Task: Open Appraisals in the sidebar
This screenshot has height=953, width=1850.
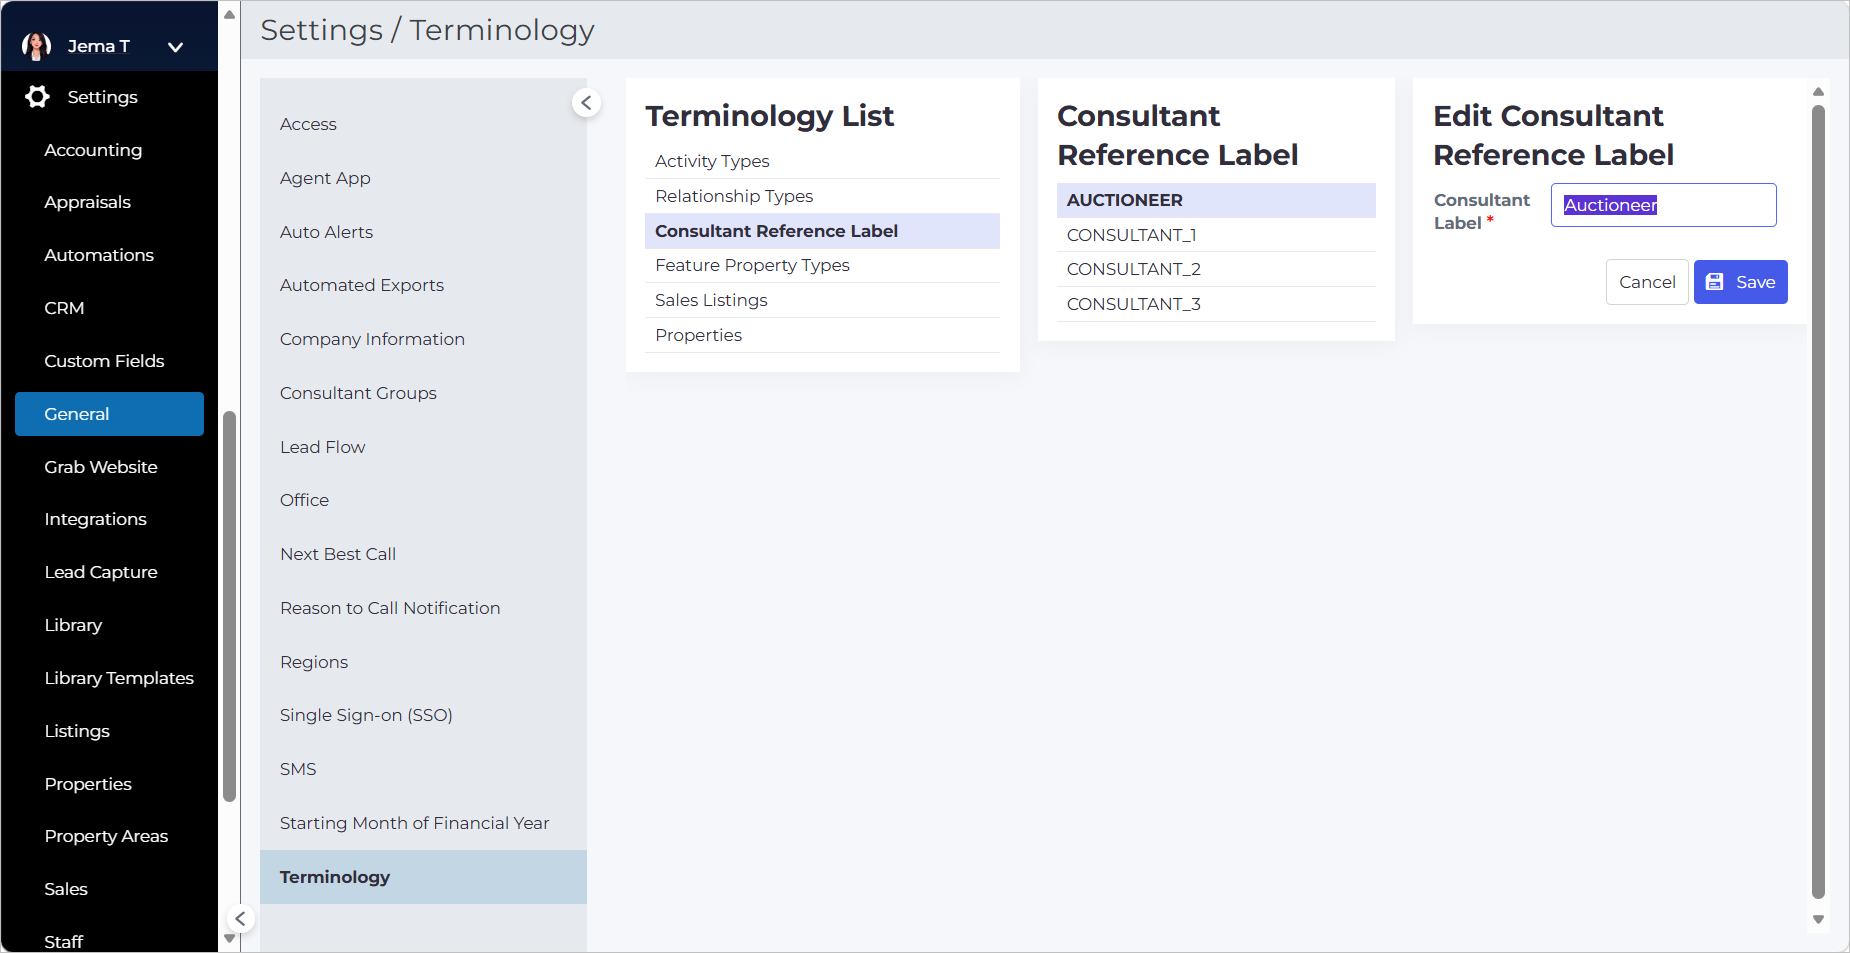Action: pyautogui.click(x=87, y=202)
